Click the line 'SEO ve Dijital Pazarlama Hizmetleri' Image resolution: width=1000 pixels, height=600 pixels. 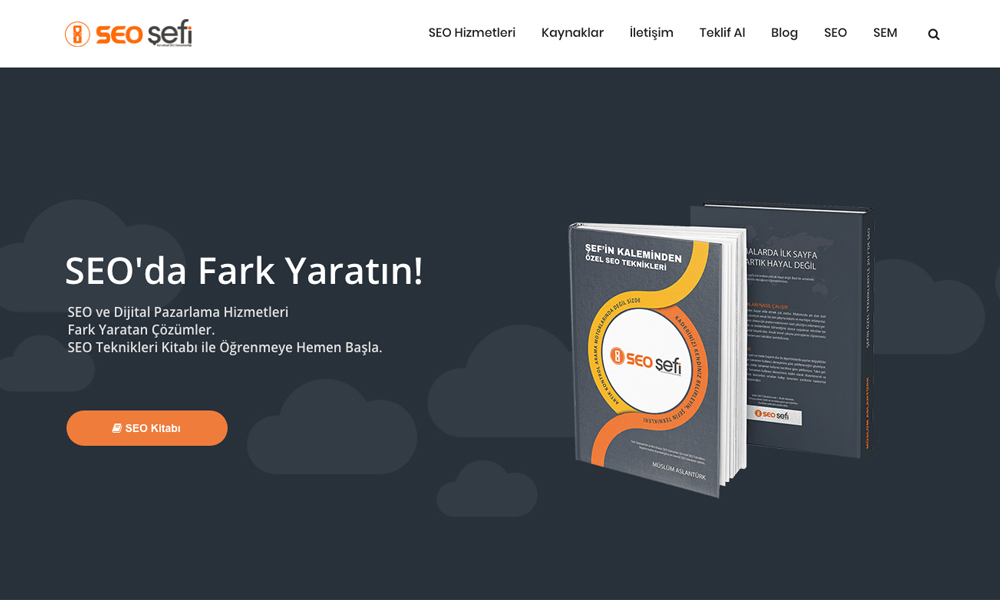[178, 312]
